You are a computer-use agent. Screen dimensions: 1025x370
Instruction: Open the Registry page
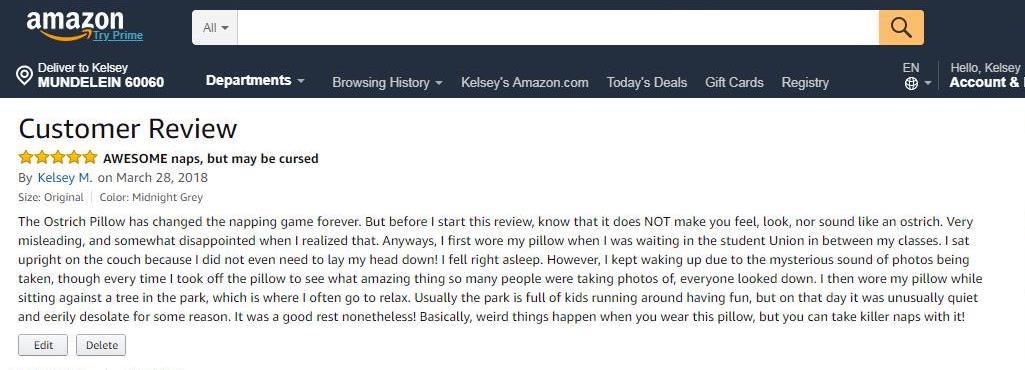805,82
